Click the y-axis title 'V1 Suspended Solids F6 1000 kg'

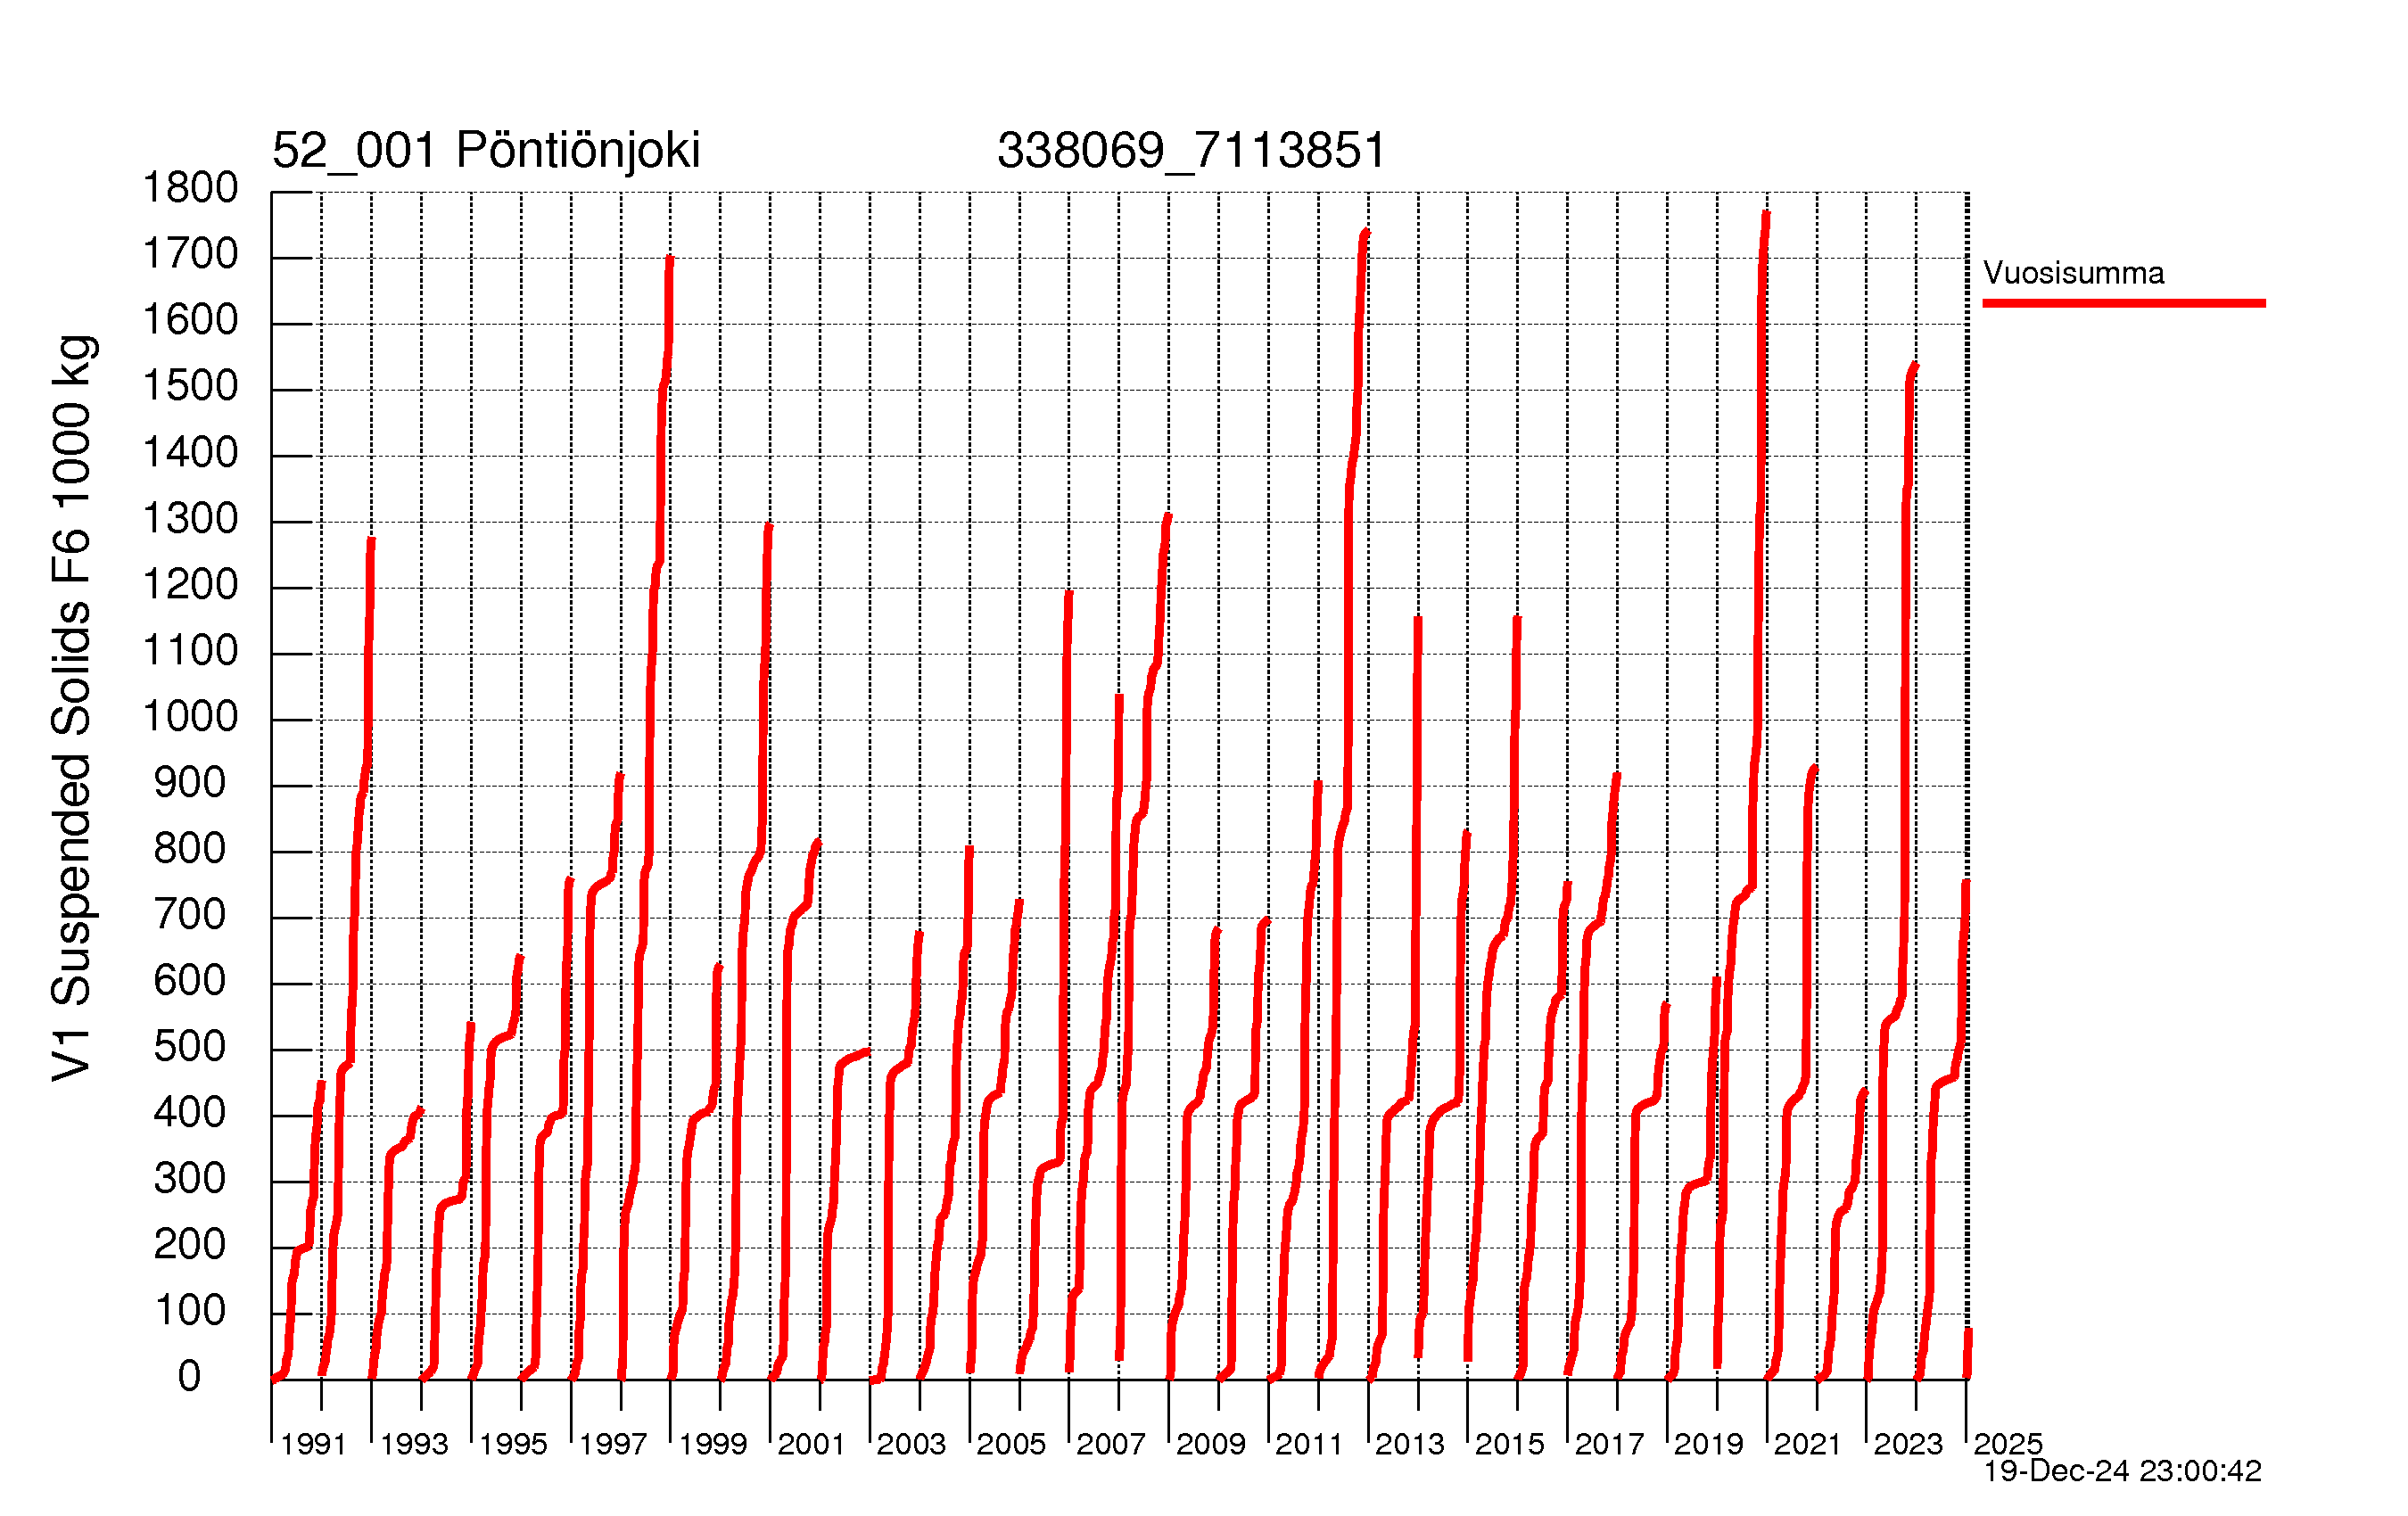72,708
